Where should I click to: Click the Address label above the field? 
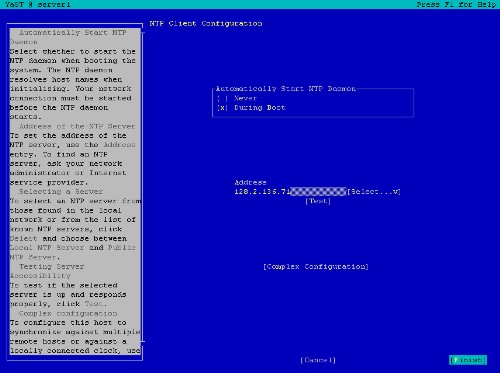(250, 182)
